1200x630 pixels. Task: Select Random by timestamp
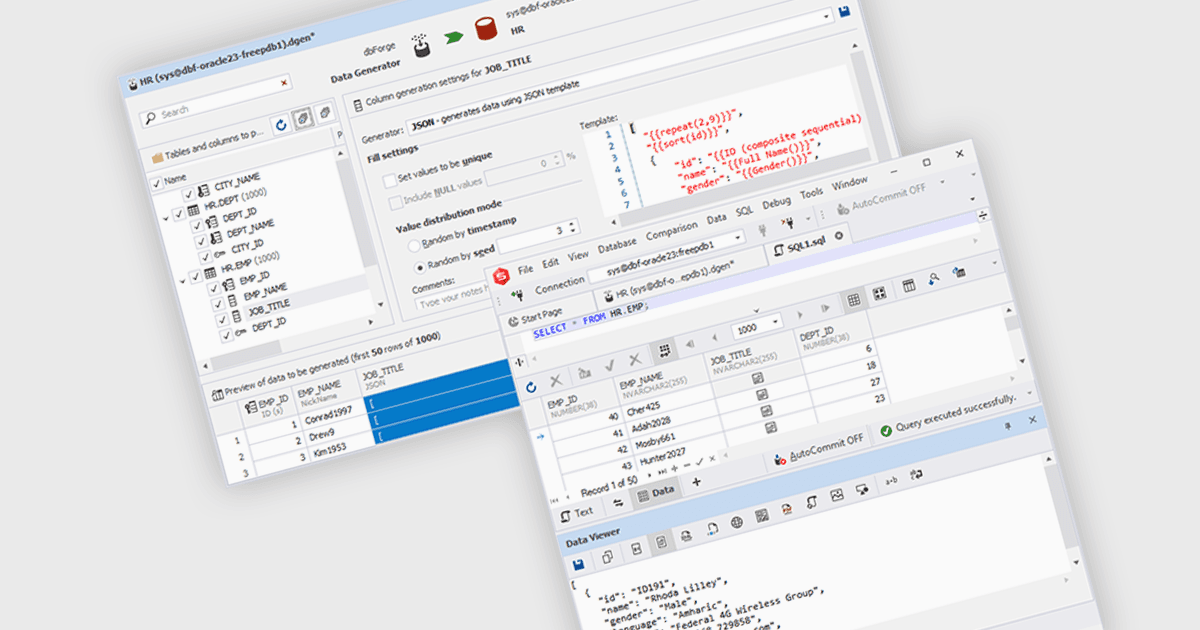point(416,245)
